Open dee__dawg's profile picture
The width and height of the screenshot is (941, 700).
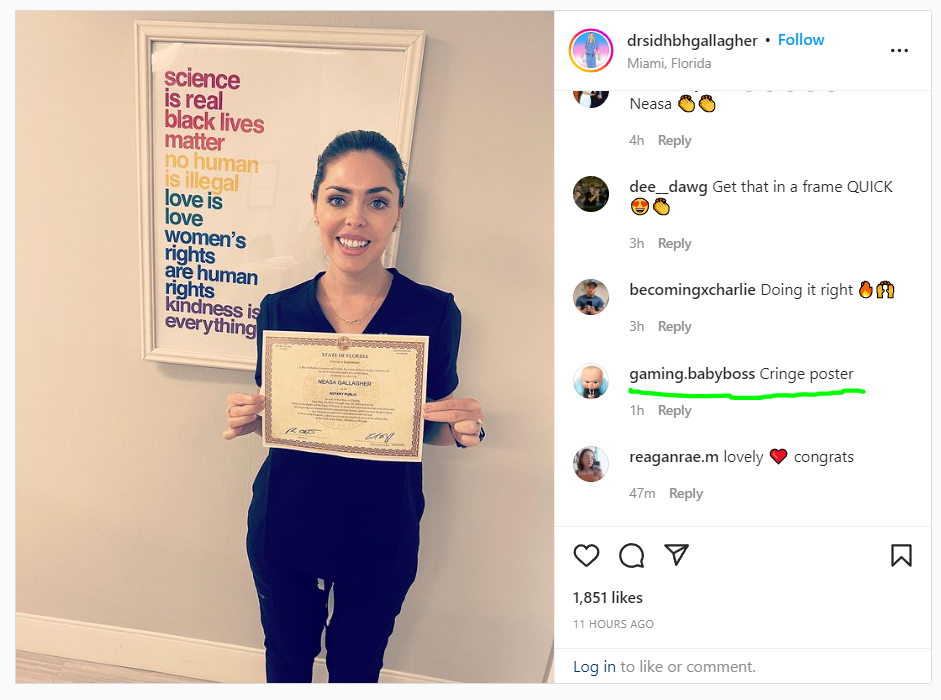(591, 194)
